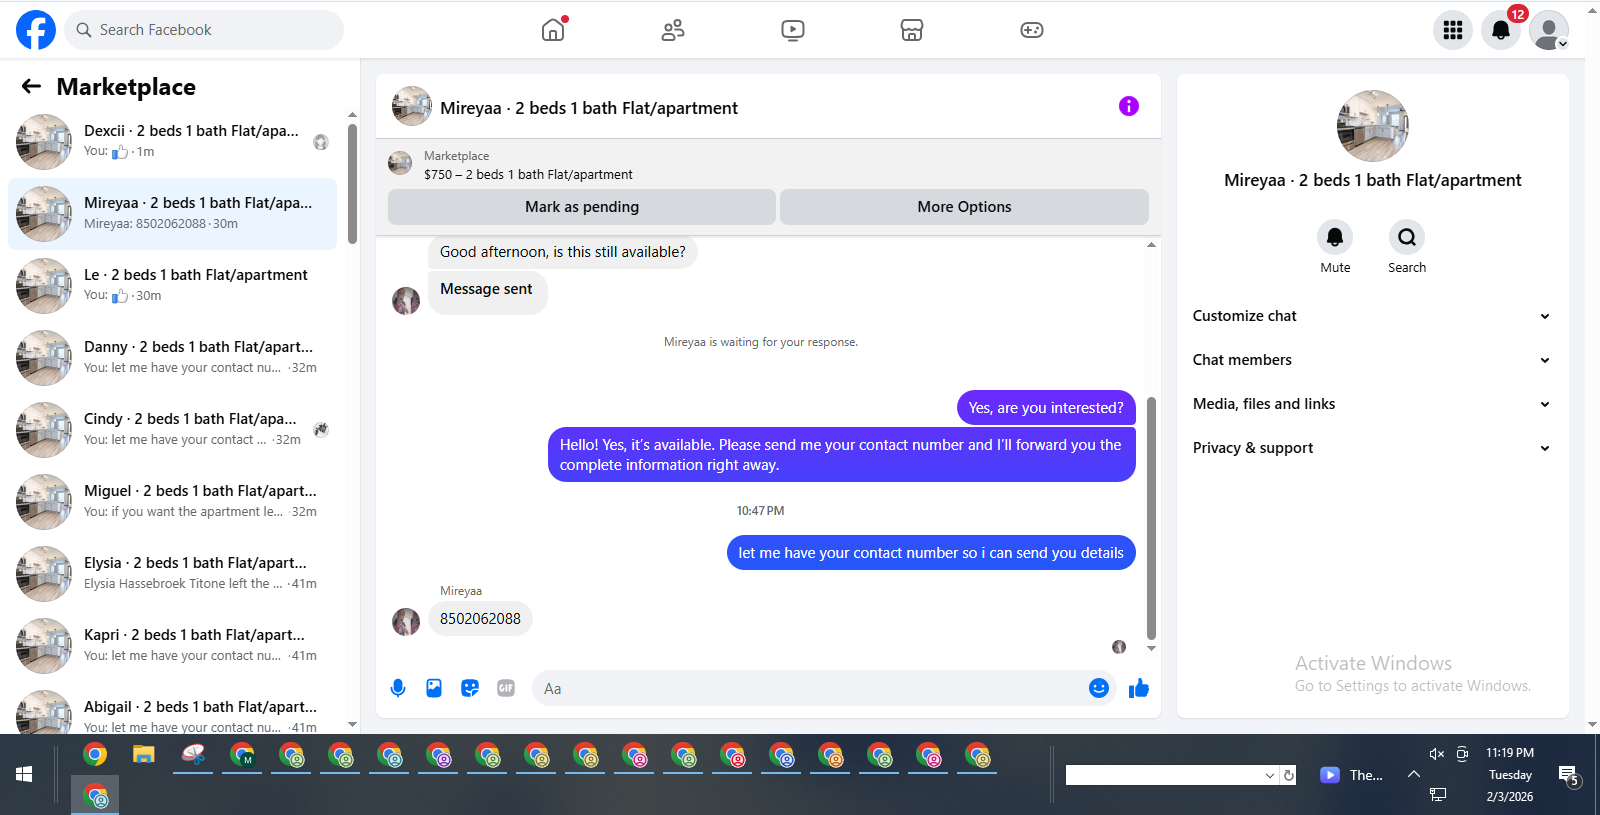The image size is (1600, 815).
Task: Expand the Privacy & support section
Action: pos(1372,448)
